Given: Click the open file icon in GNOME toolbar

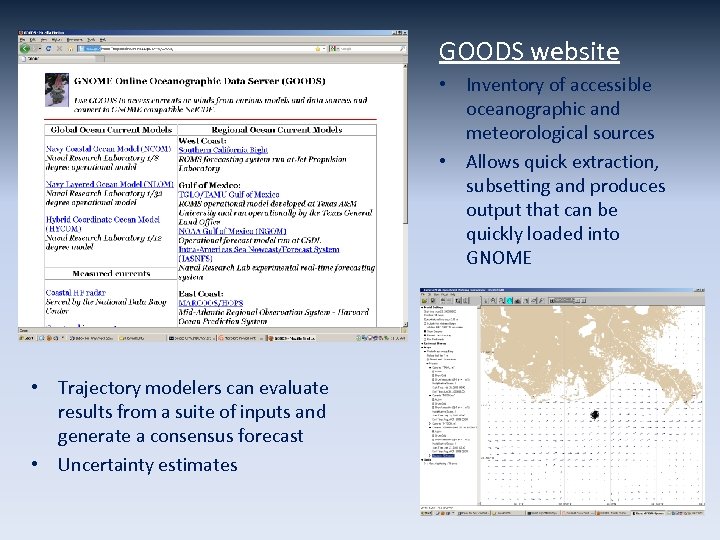Looking at the screenshot, I should [425, 301].
